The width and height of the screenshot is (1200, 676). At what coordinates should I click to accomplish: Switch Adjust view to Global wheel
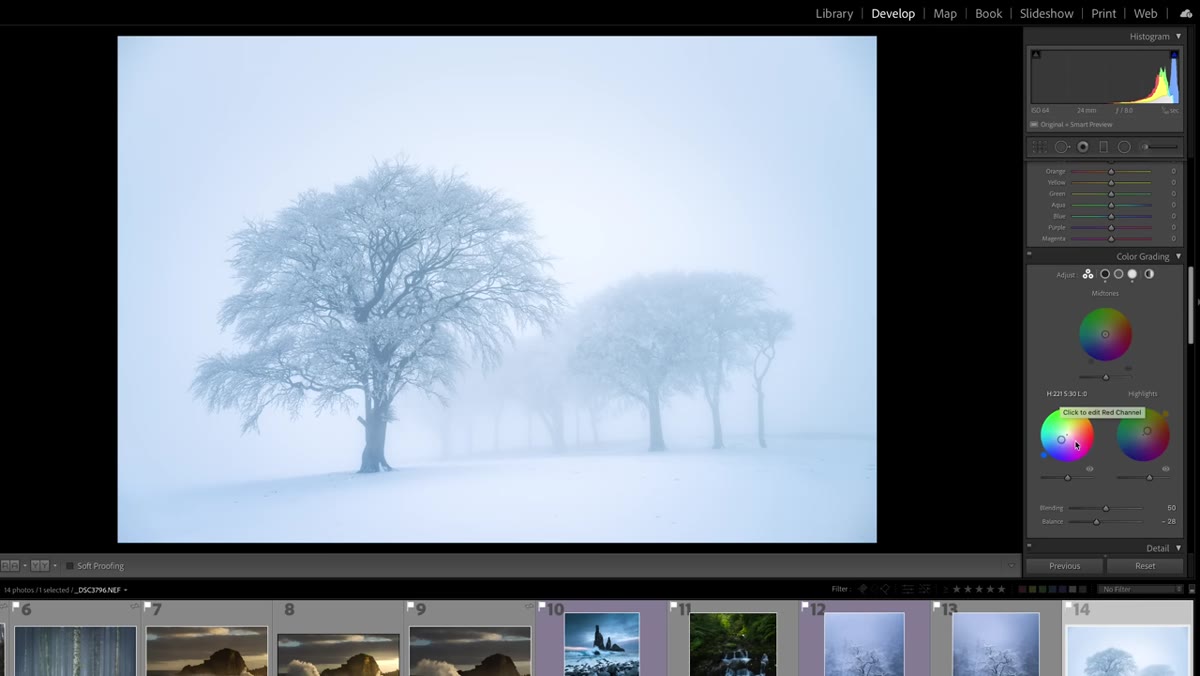point(1149,274)
